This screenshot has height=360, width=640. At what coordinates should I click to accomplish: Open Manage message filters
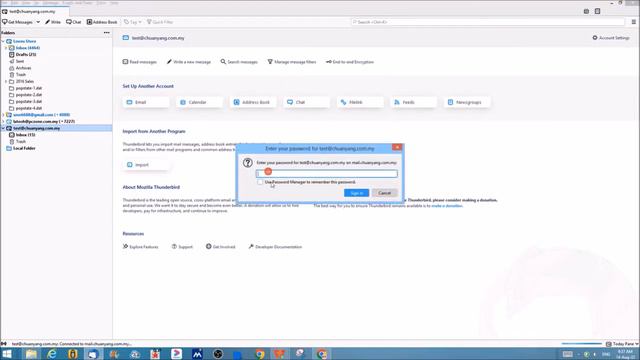point(292,62)
